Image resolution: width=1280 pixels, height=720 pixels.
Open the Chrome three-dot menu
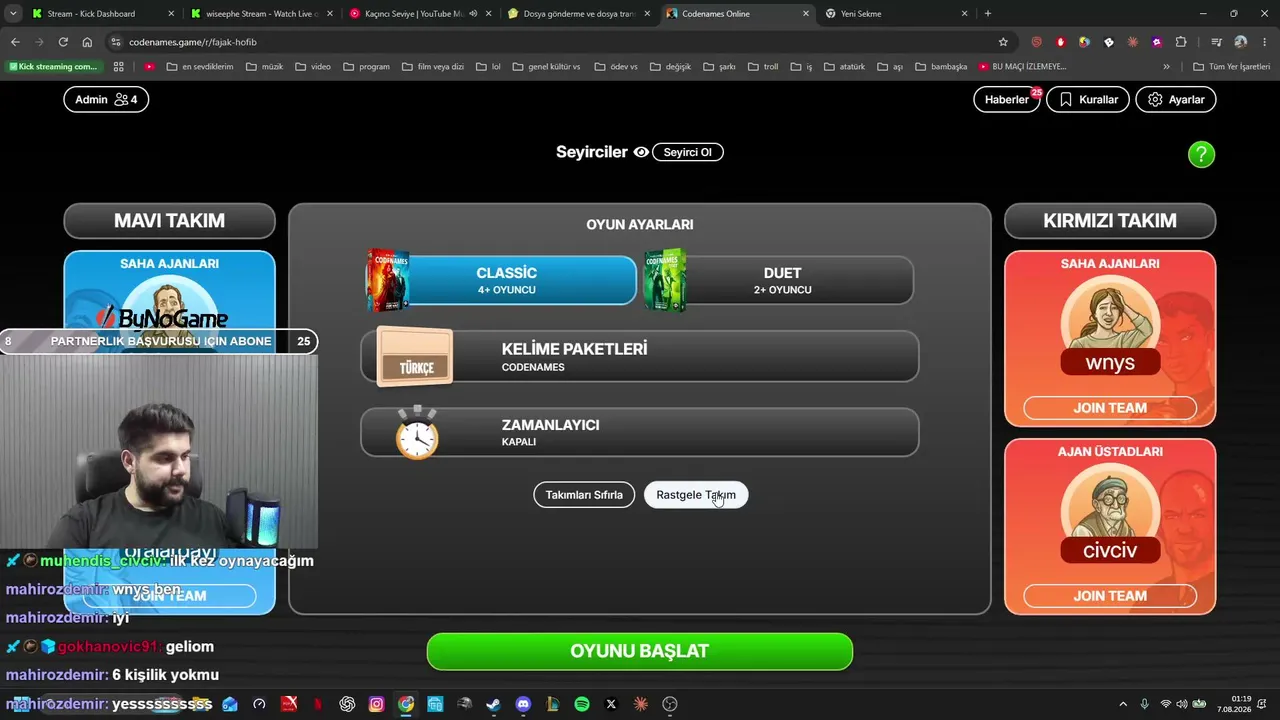1265,42
